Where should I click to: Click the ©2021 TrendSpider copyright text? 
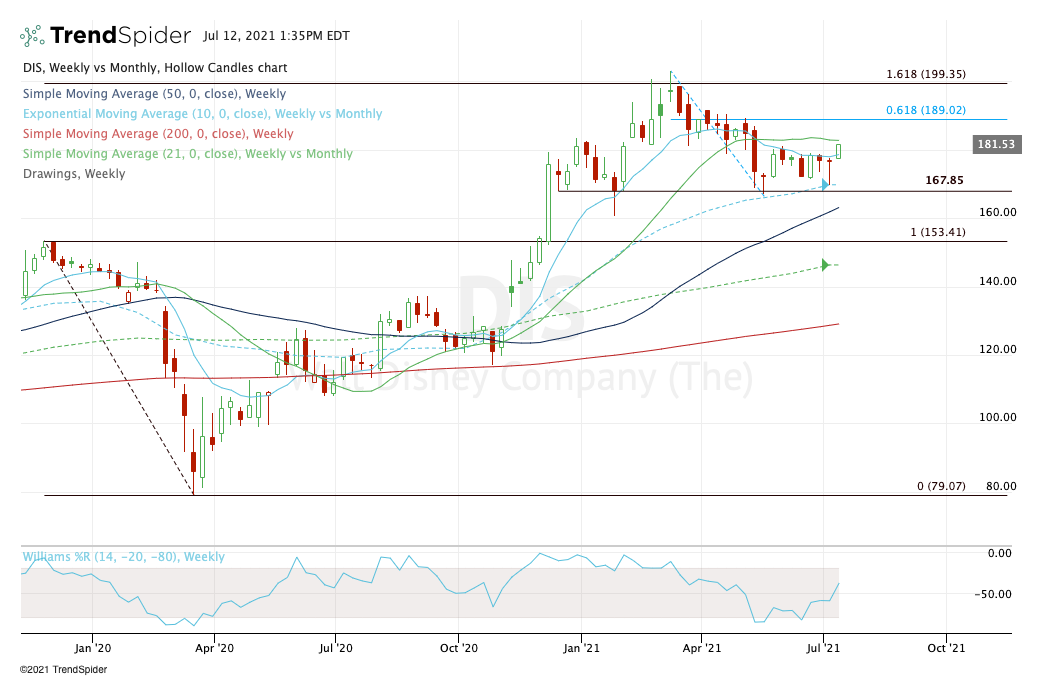coord(63,670)
